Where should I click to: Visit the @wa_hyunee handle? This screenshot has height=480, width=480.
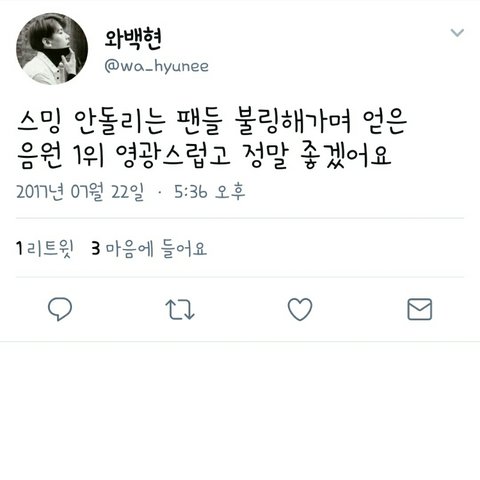pos(156,66)
